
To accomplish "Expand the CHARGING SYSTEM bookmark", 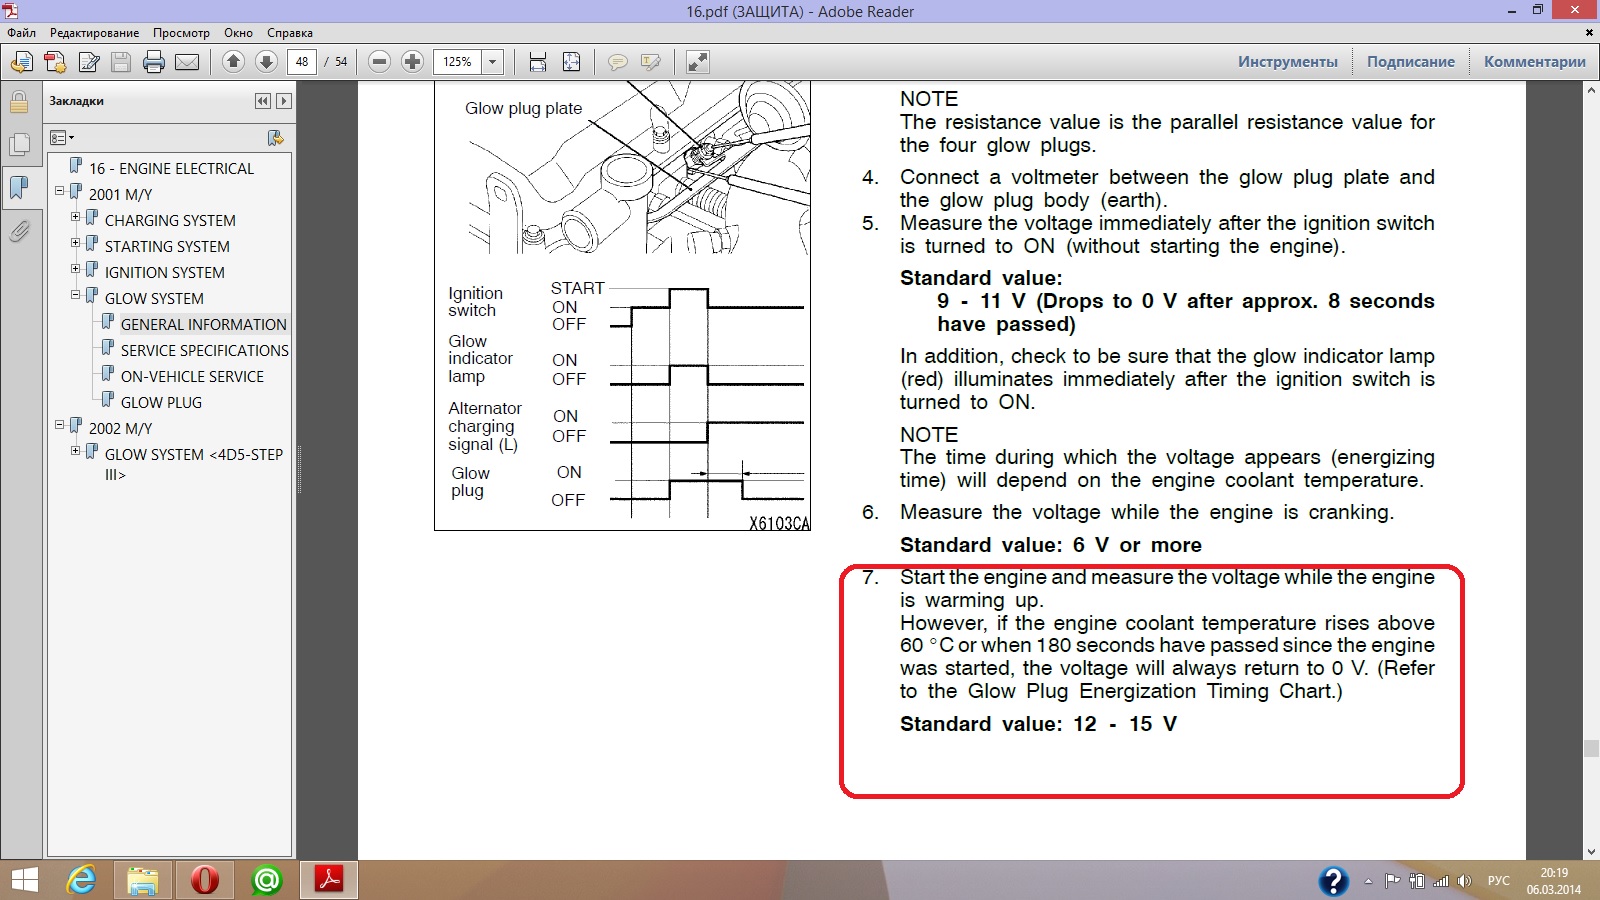I will [75, 217].
